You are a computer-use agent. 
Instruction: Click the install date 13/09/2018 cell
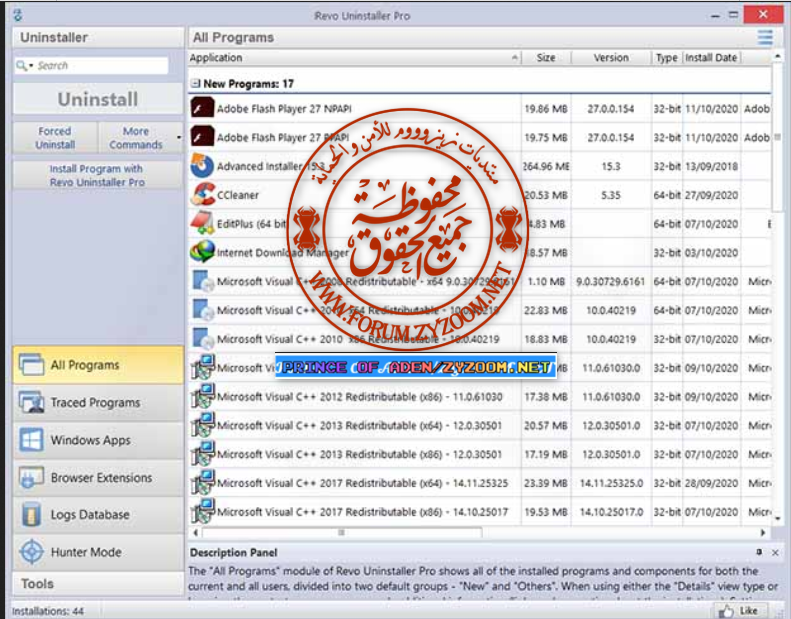tap(711, 166)
